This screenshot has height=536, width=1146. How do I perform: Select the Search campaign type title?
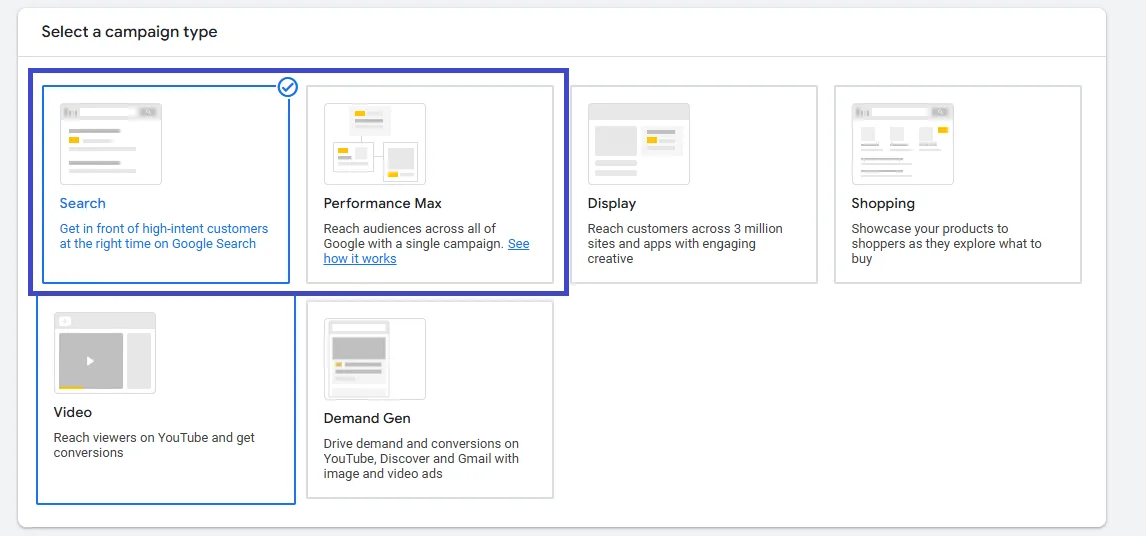83,203
